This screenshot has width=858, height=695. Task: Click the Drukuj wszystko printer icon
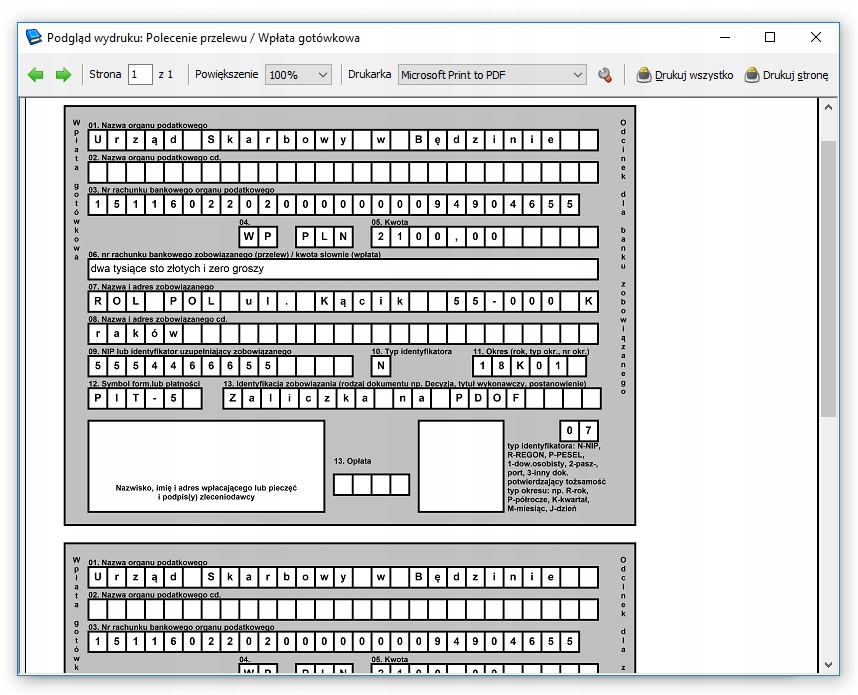tap(644, 75)
